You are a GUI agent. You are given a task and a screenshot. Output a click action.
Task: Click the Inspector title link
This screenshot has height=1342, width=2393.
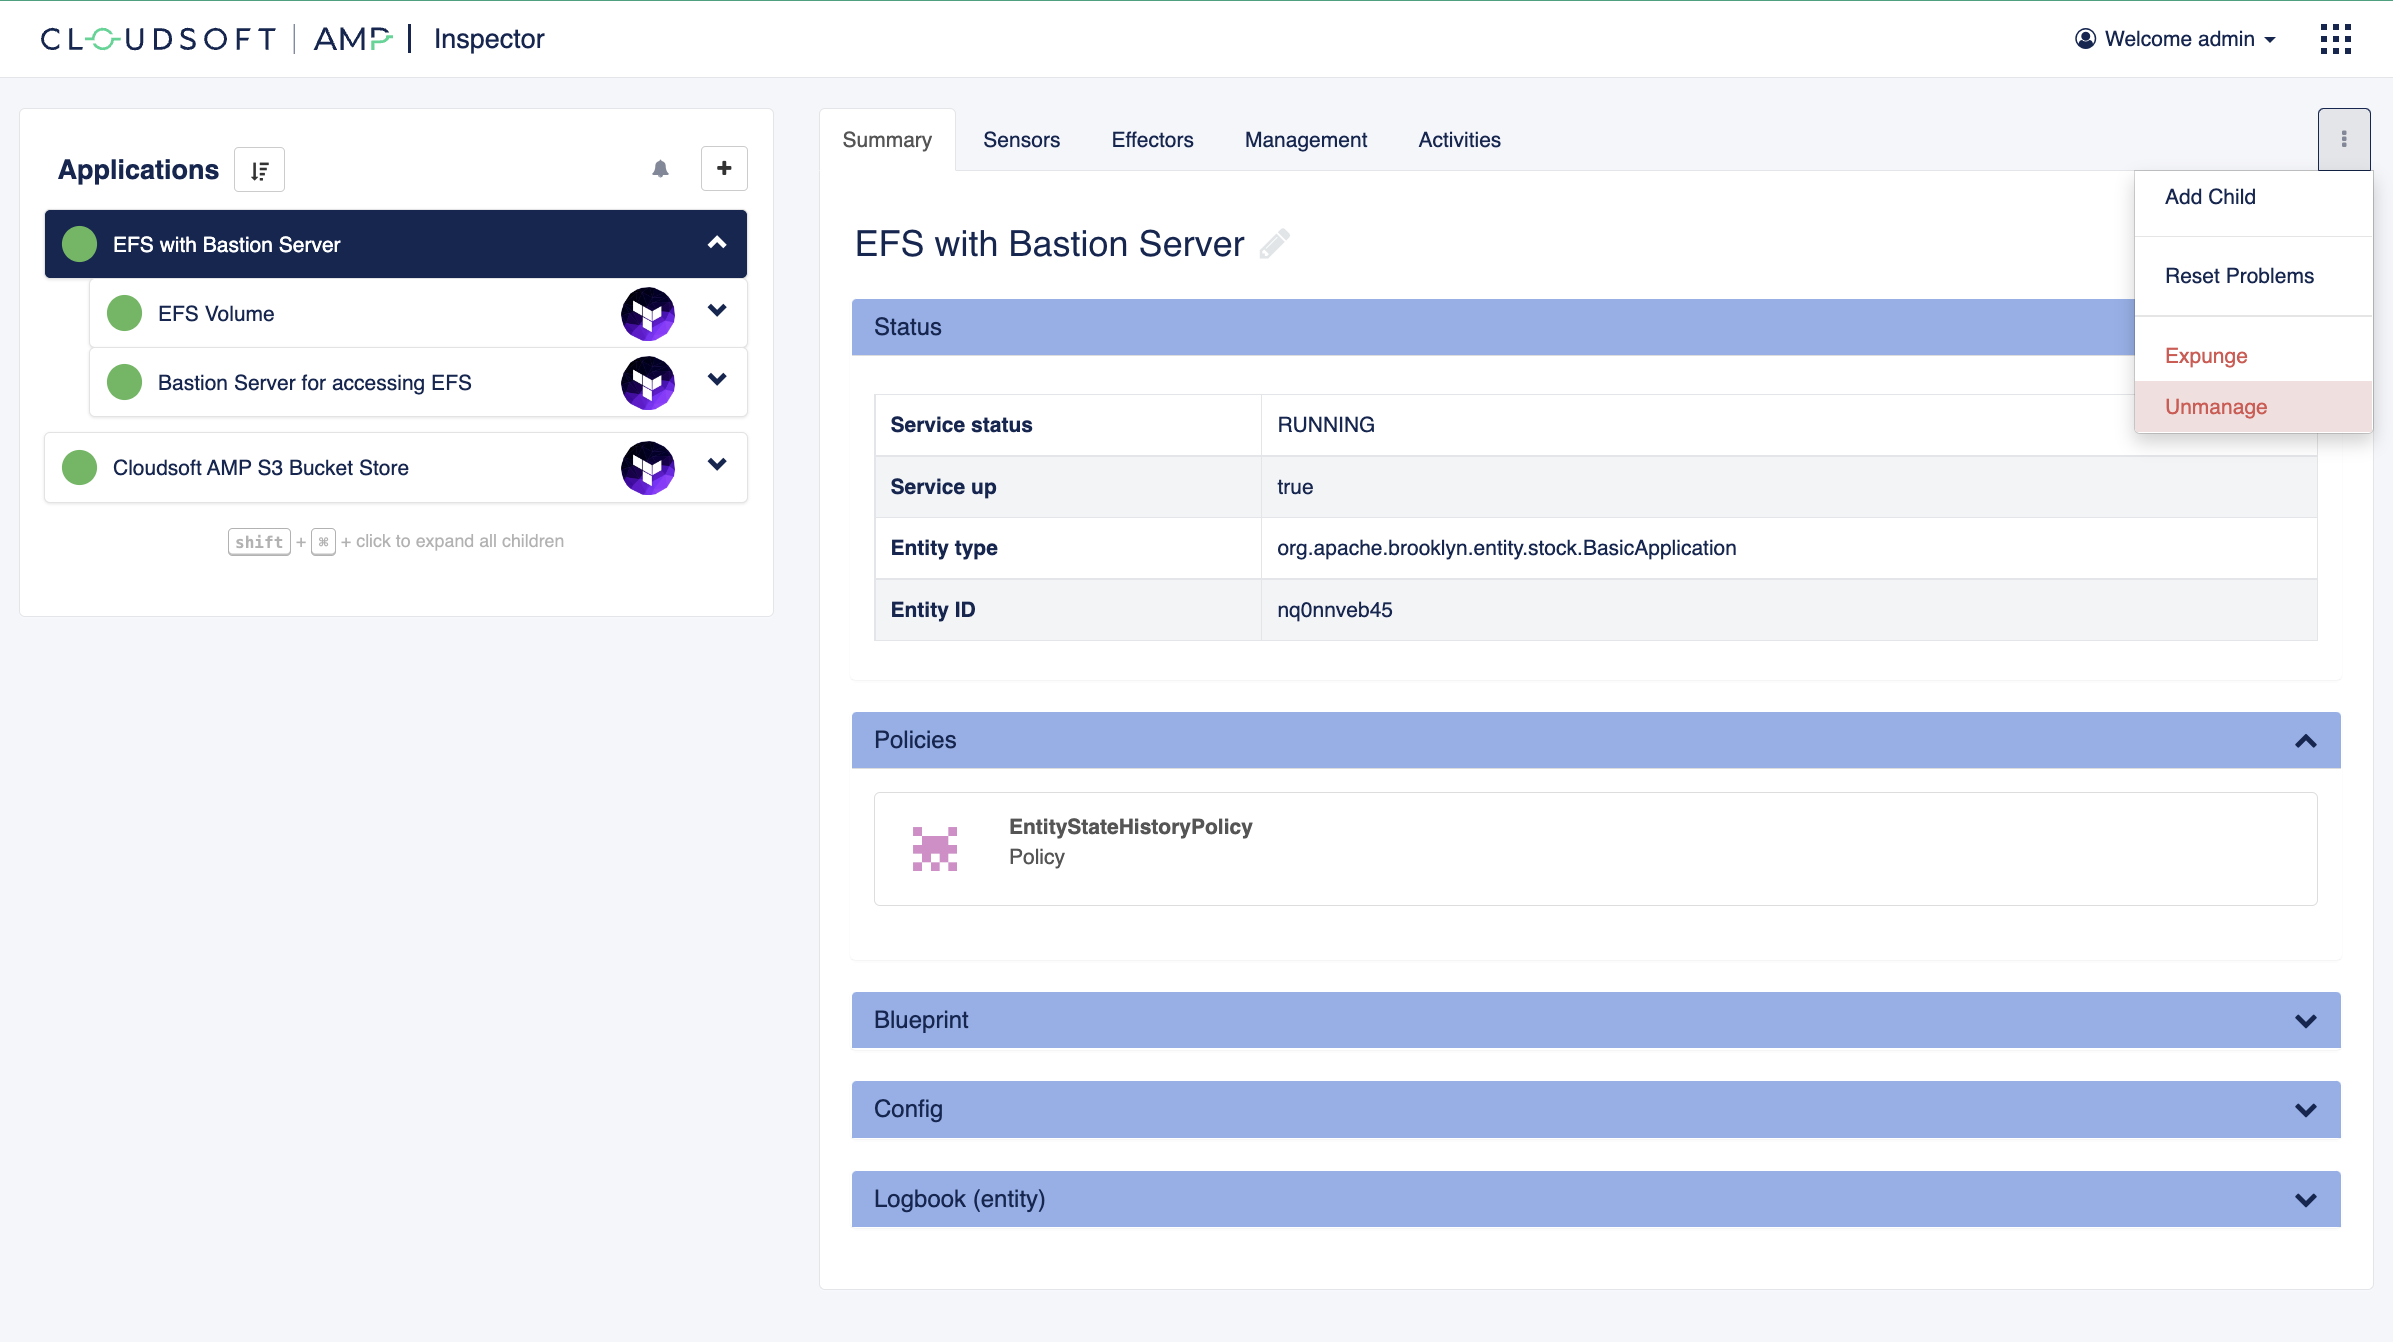click(x=489, y=39)
